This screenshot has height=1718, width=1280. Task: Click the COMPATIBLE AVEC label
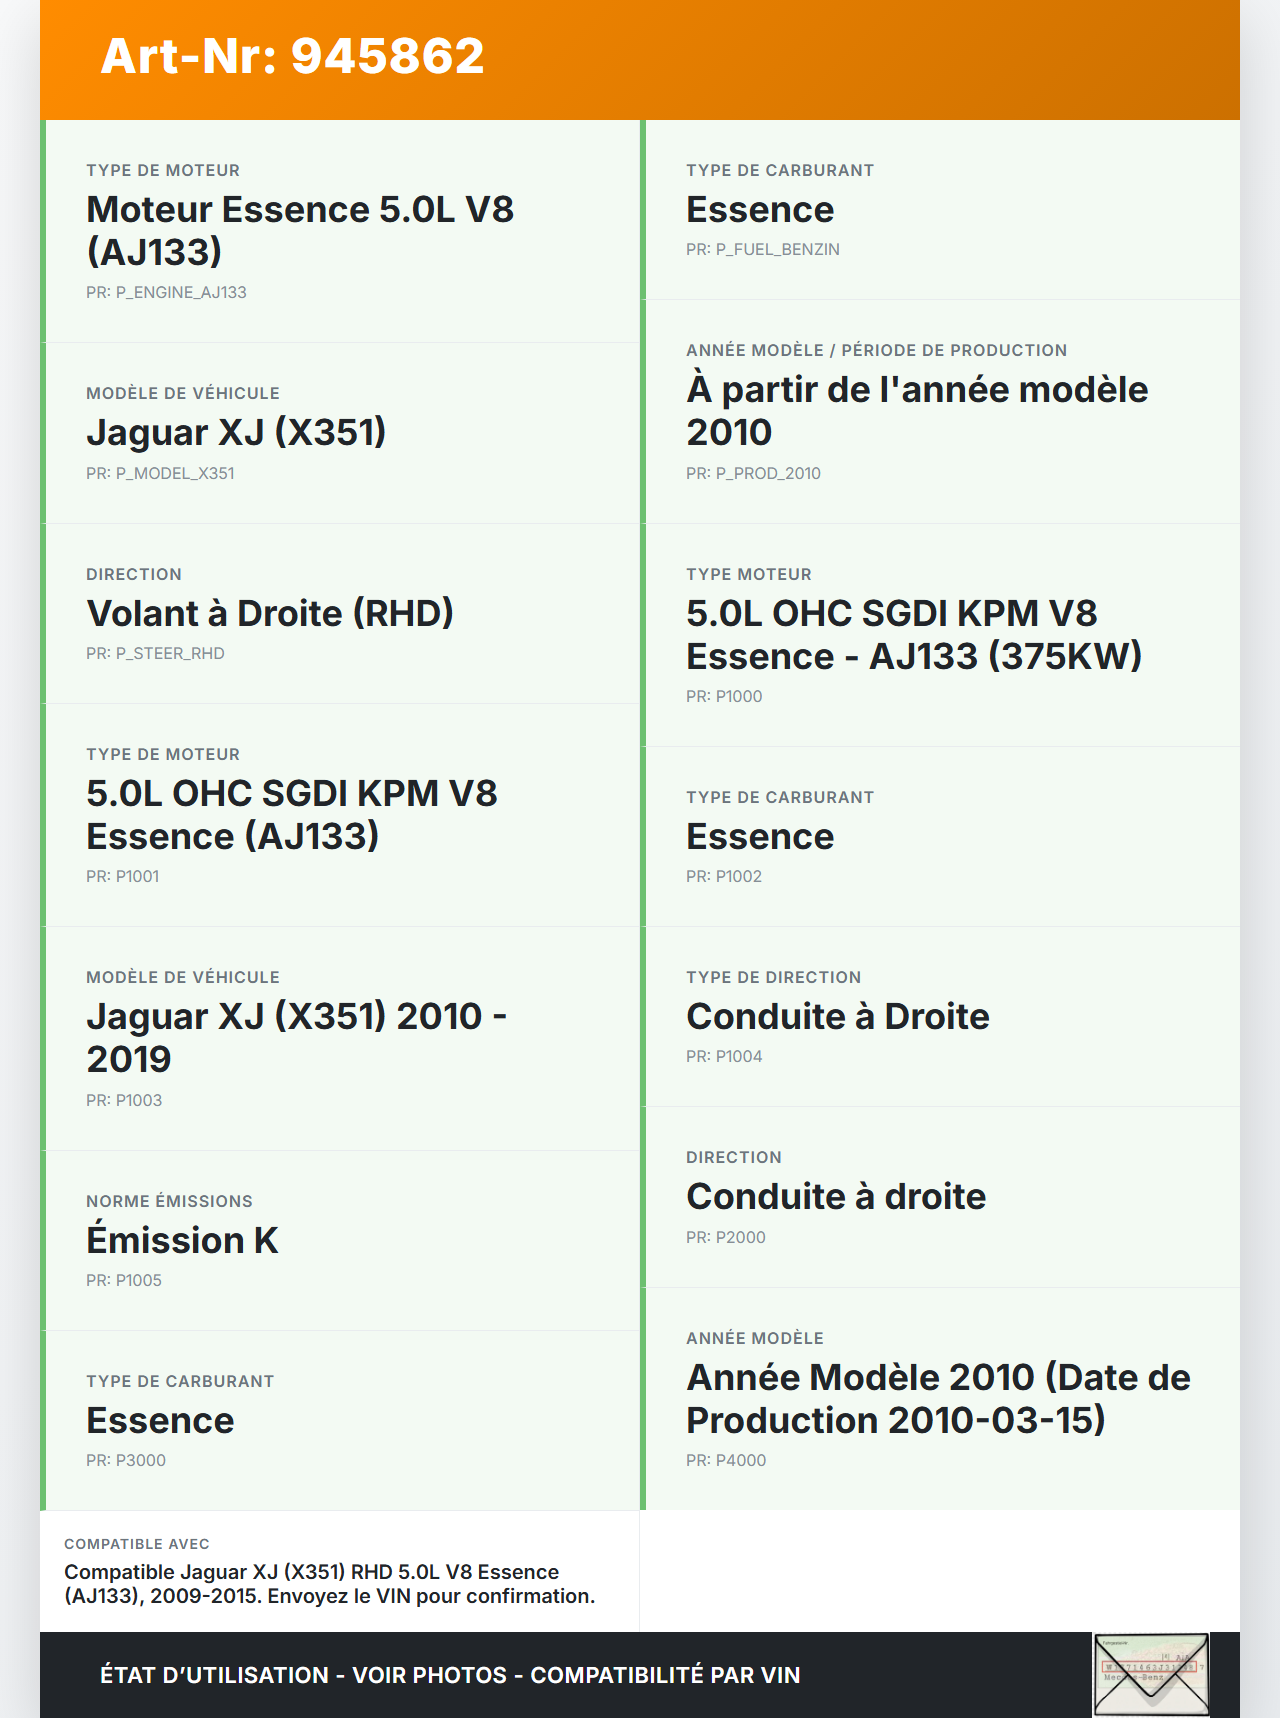coord(137,1544)
